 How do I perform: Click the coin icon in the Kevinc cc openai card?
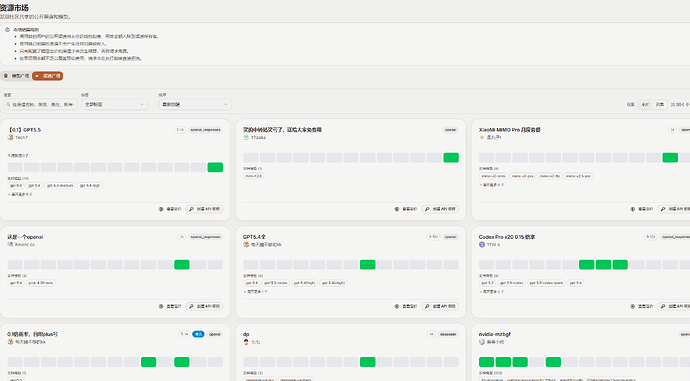[x=161, y=306]
